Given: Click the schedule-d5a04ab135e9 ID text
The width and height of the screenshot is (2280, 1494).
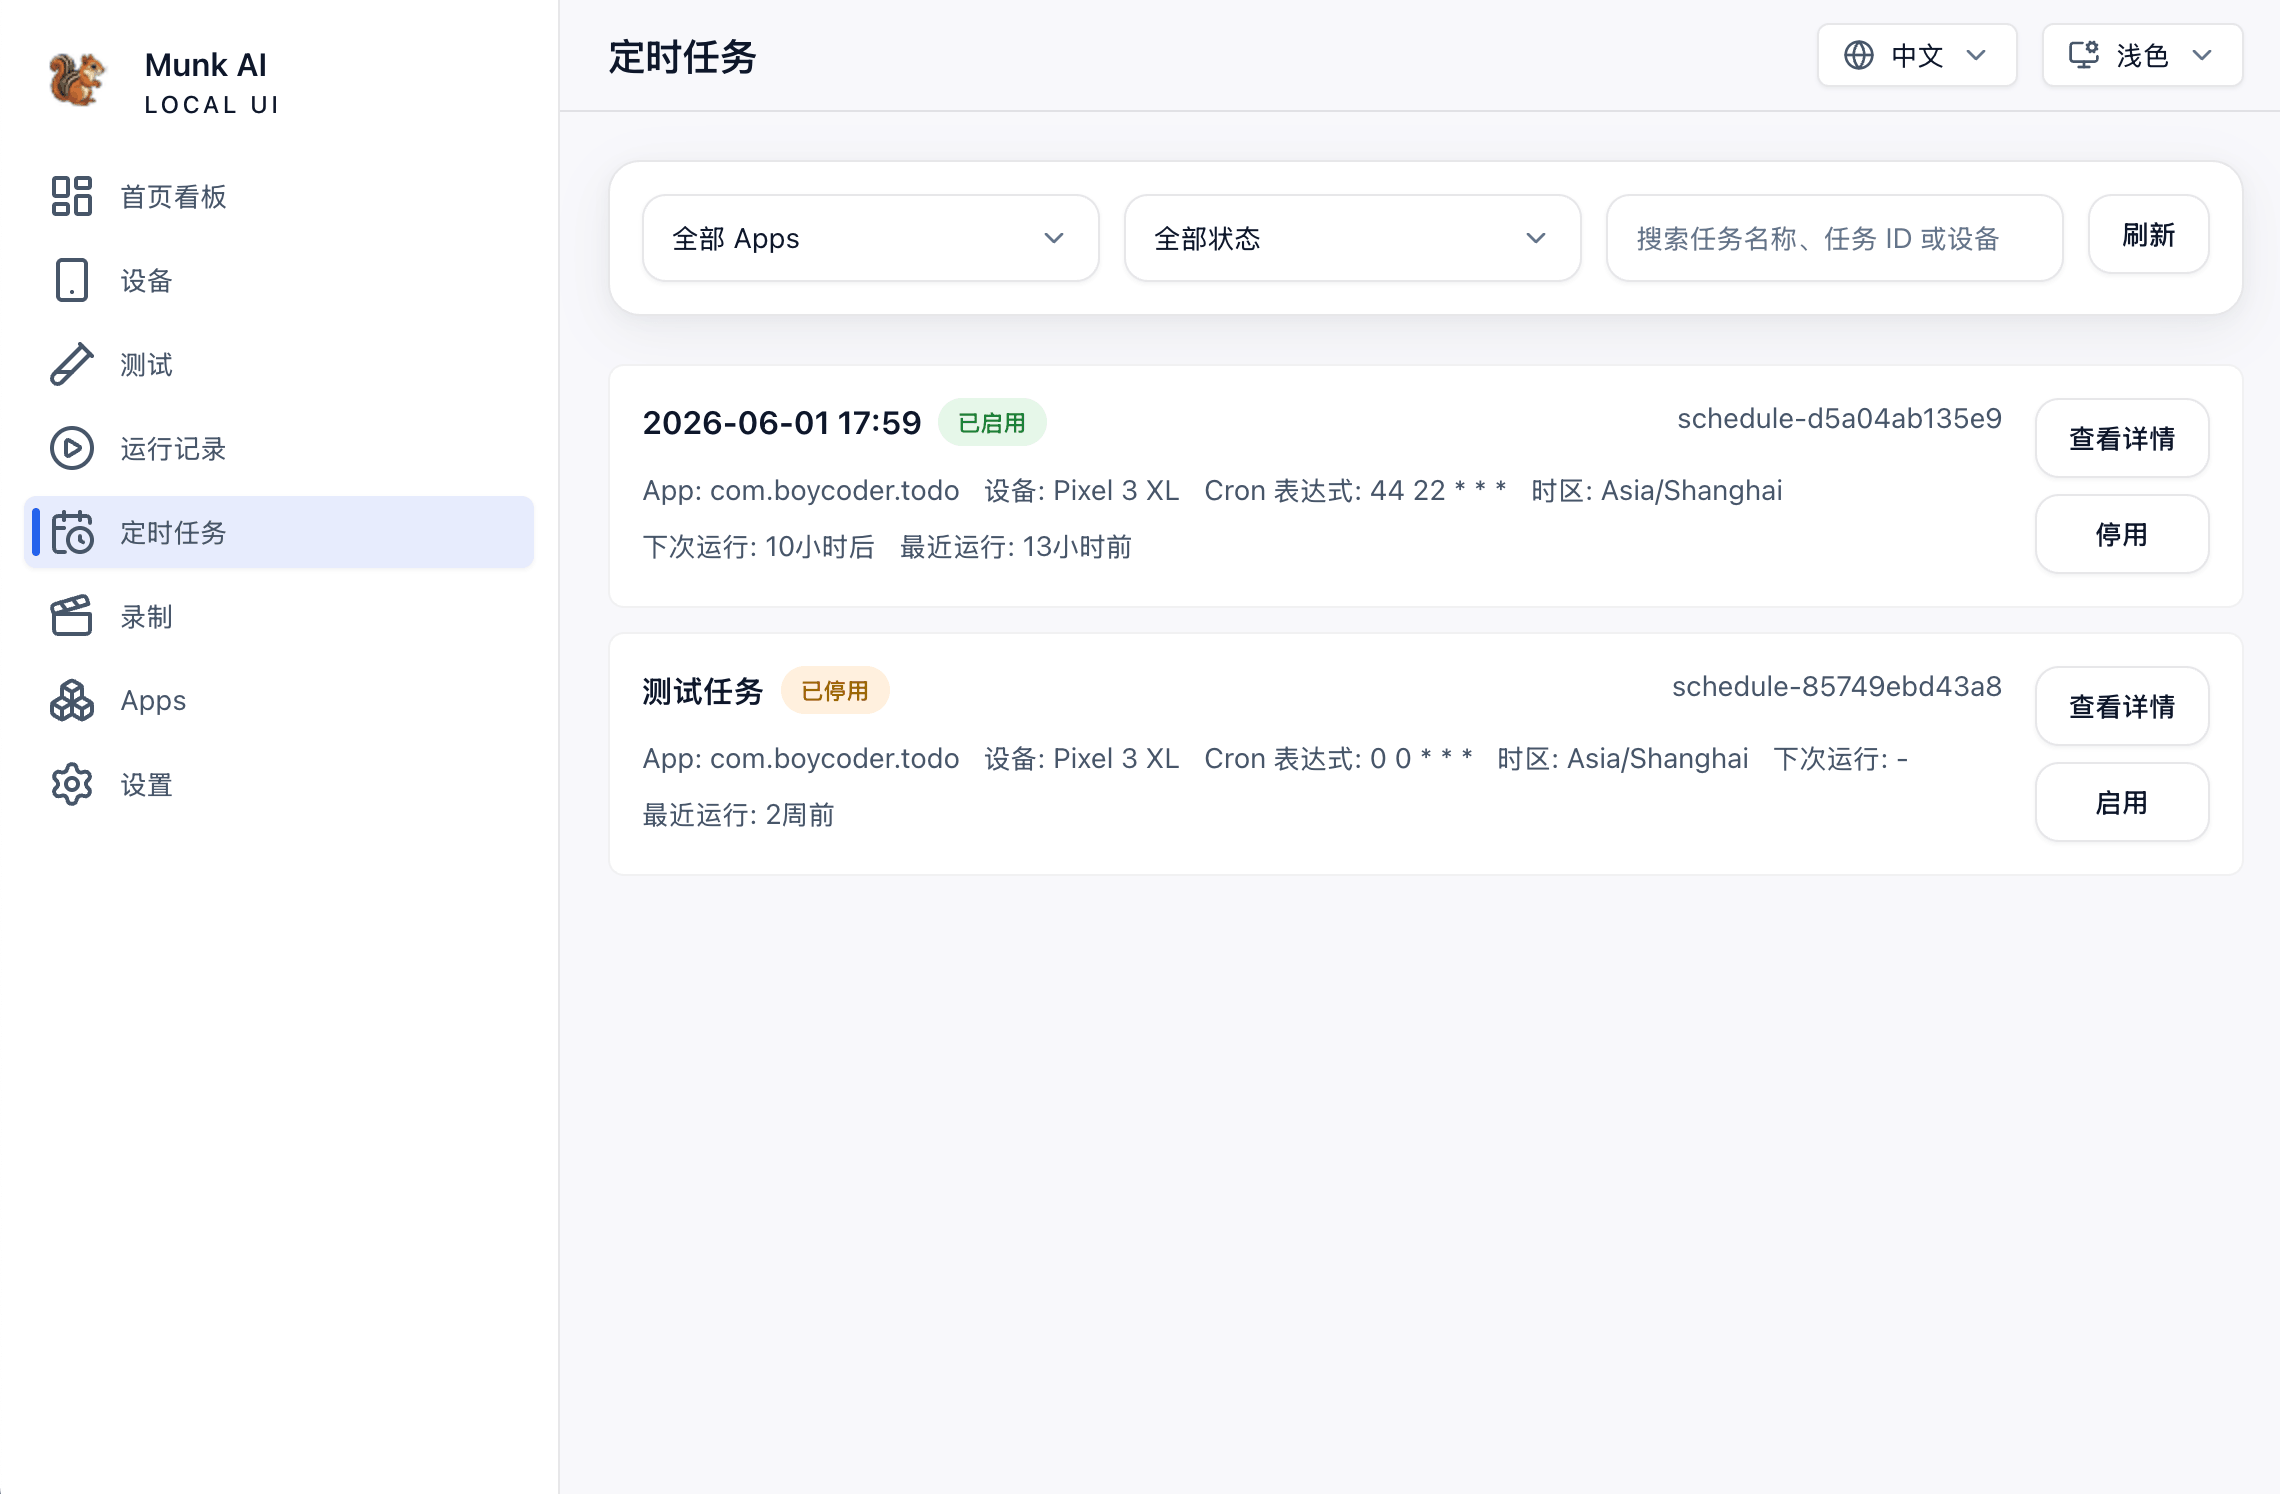Looking at the screenshot, I should tap(1840, 419).
